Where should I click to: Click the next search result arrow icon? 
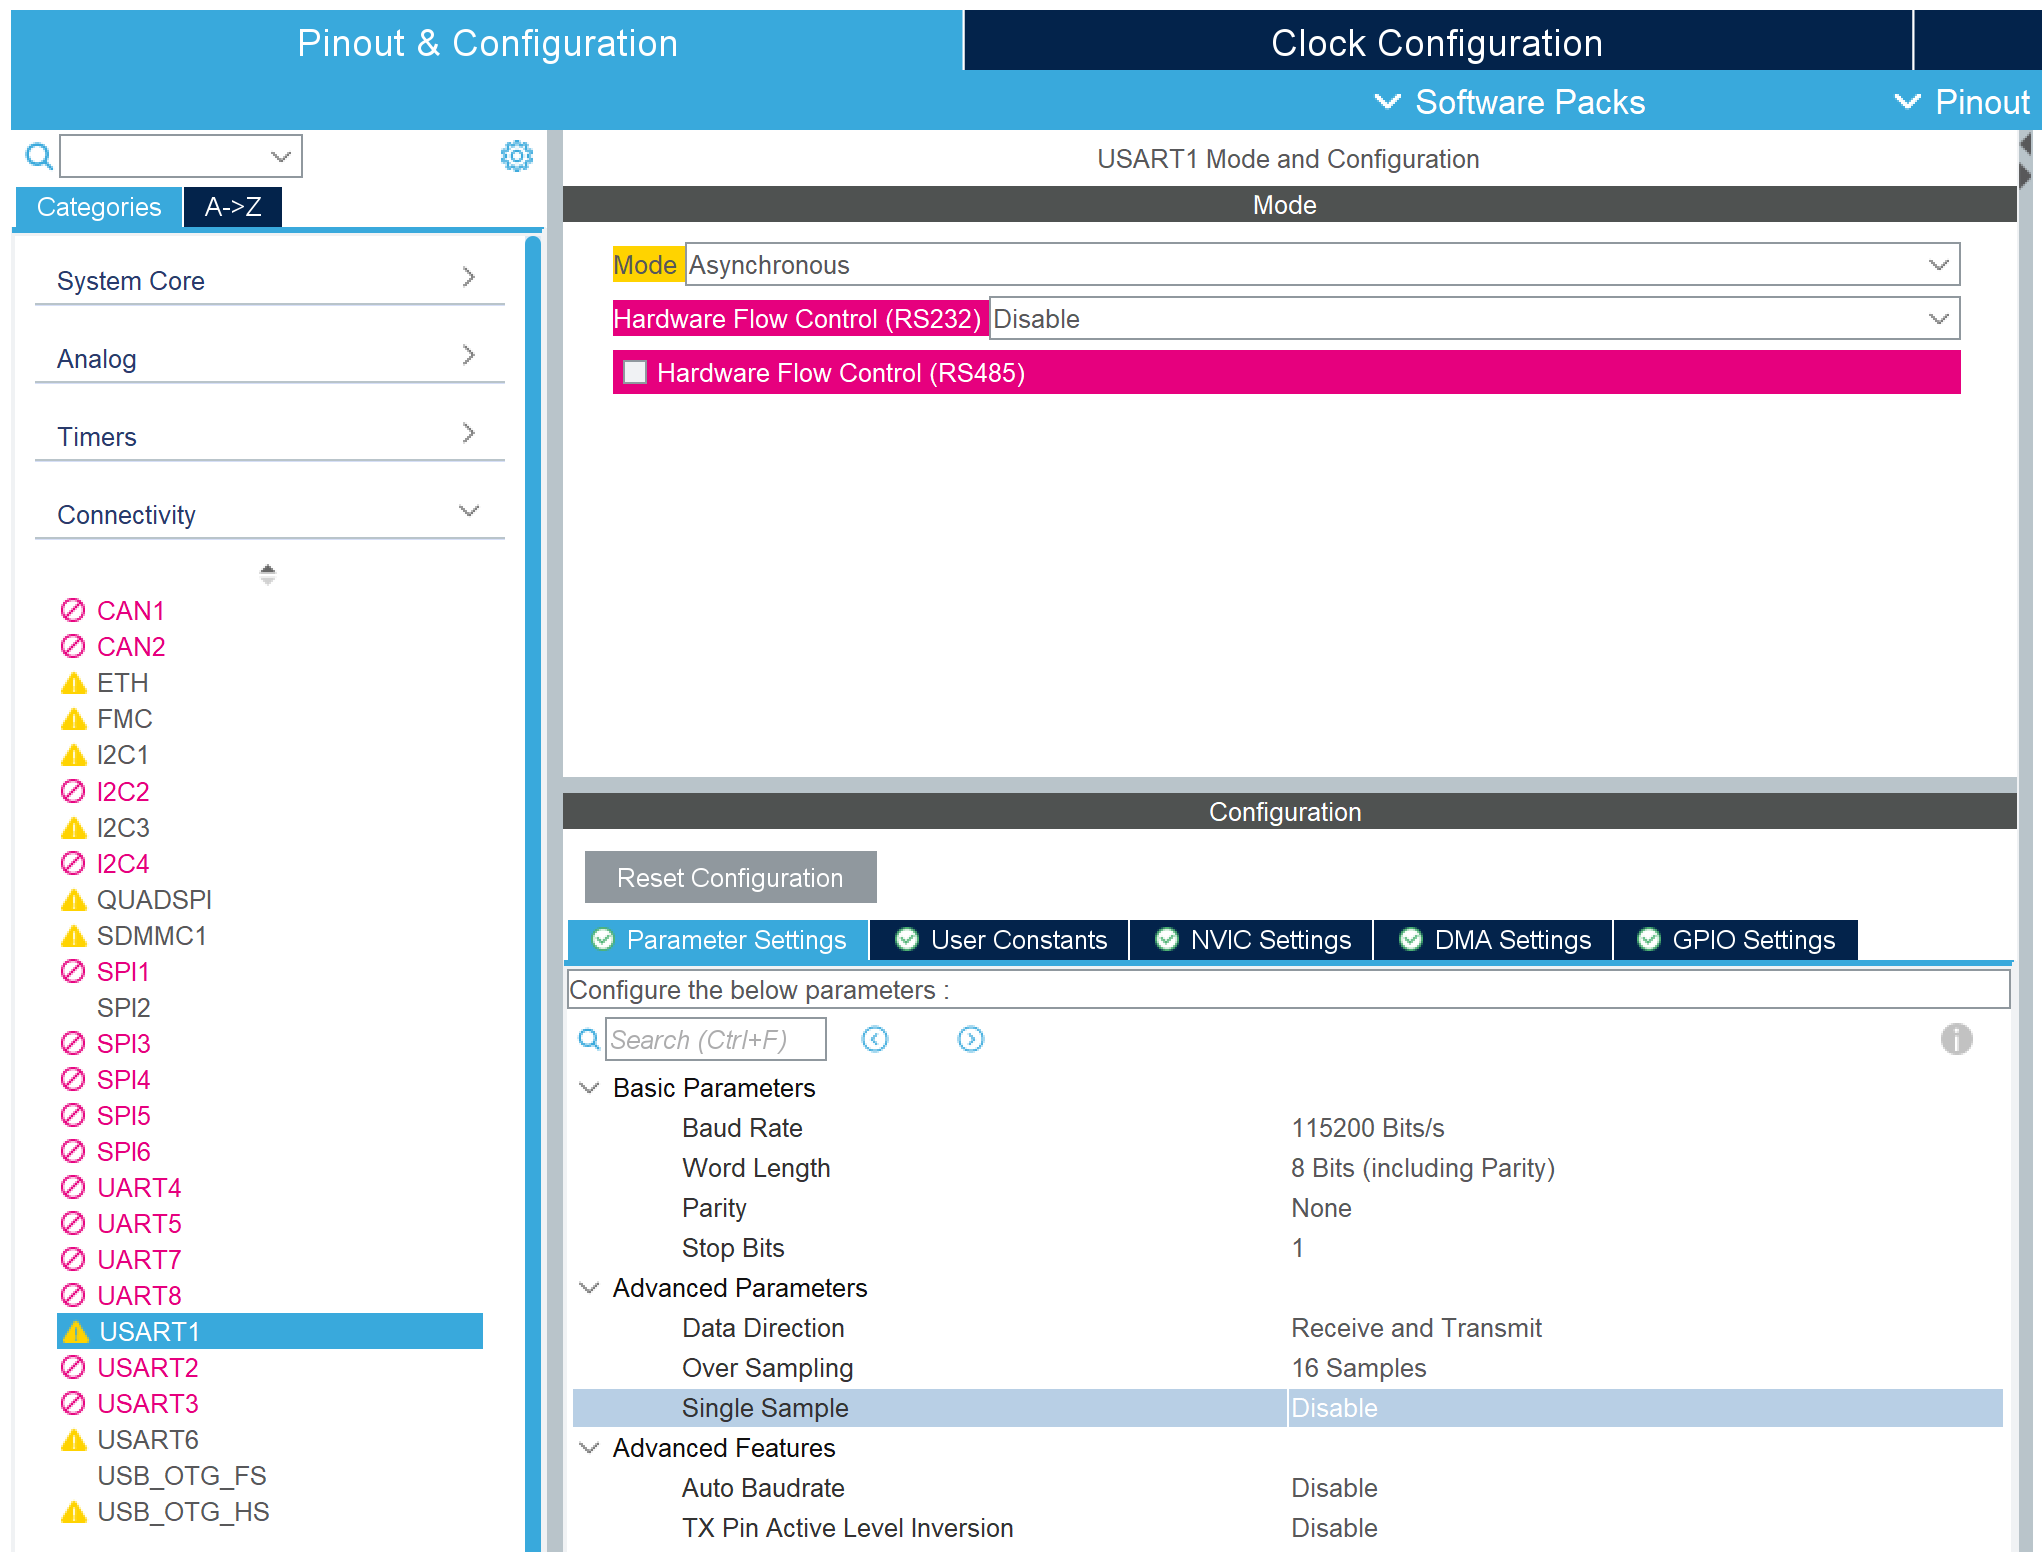pyautogui.click(x=970, y=1039)
